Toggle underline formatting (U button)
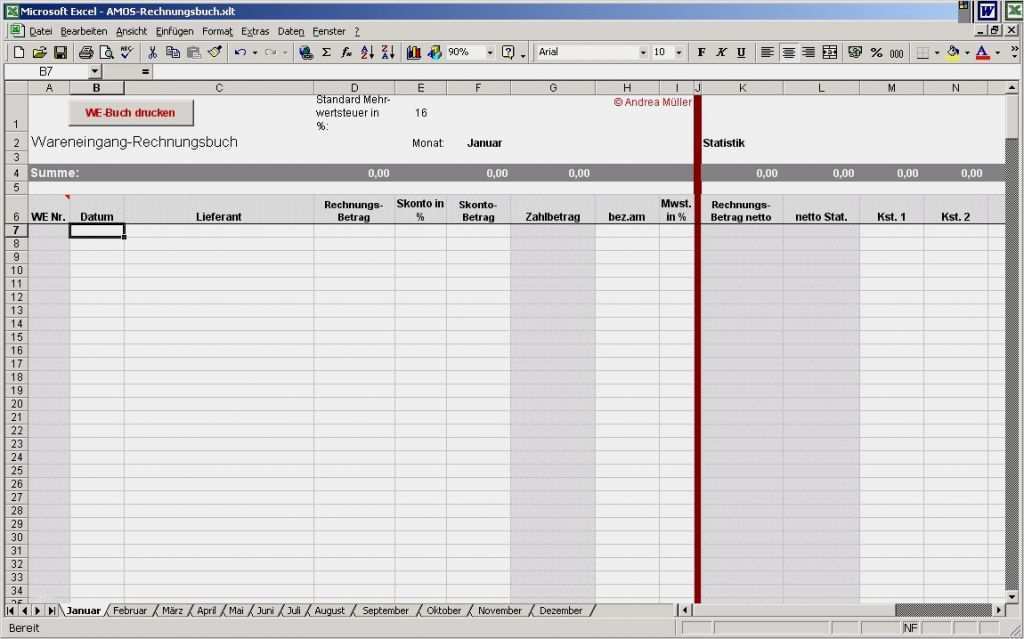The image size is (1024, 639). point(741,52)
